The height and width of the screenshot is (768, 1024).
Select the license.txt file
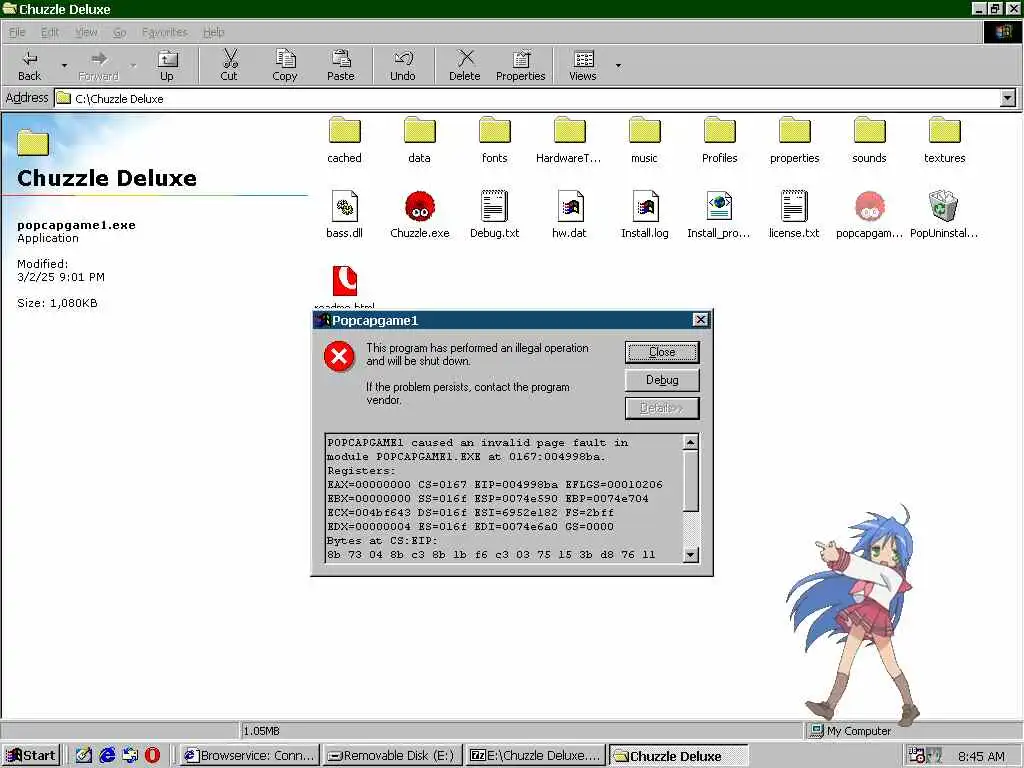point(794,214)
